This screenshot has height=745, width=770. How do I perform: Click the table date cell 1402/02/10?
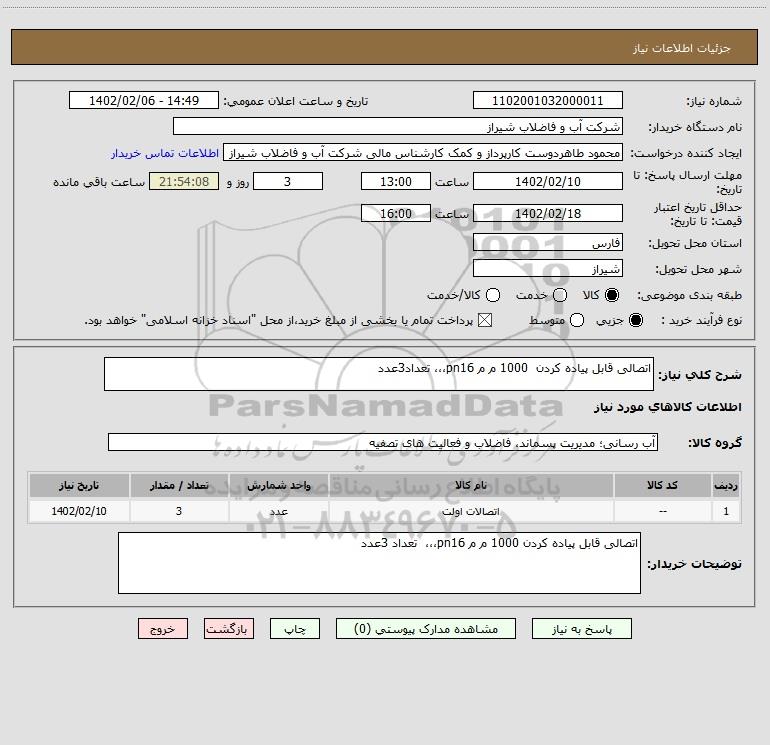tap(79, 511)
